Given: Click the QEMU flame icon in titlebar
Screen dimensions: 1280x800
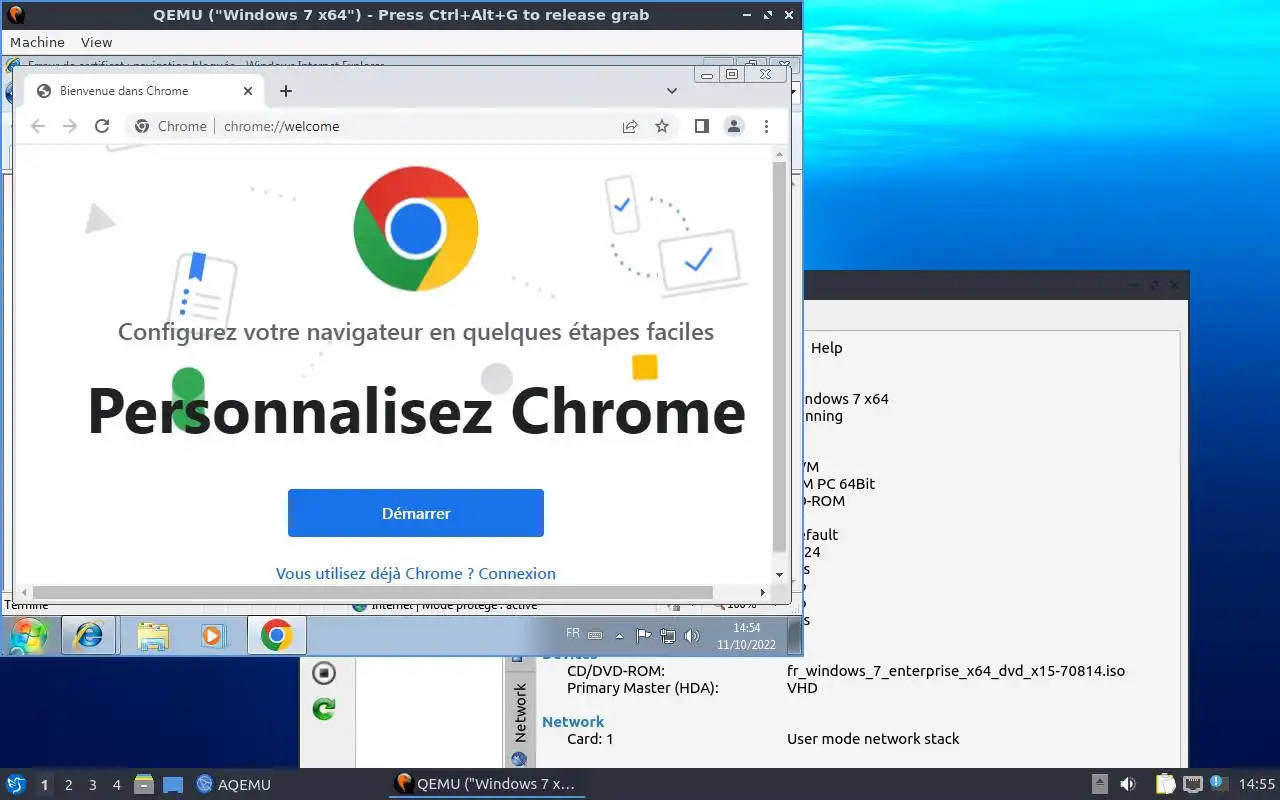Looking at the screenshot, I should point(16,15).
